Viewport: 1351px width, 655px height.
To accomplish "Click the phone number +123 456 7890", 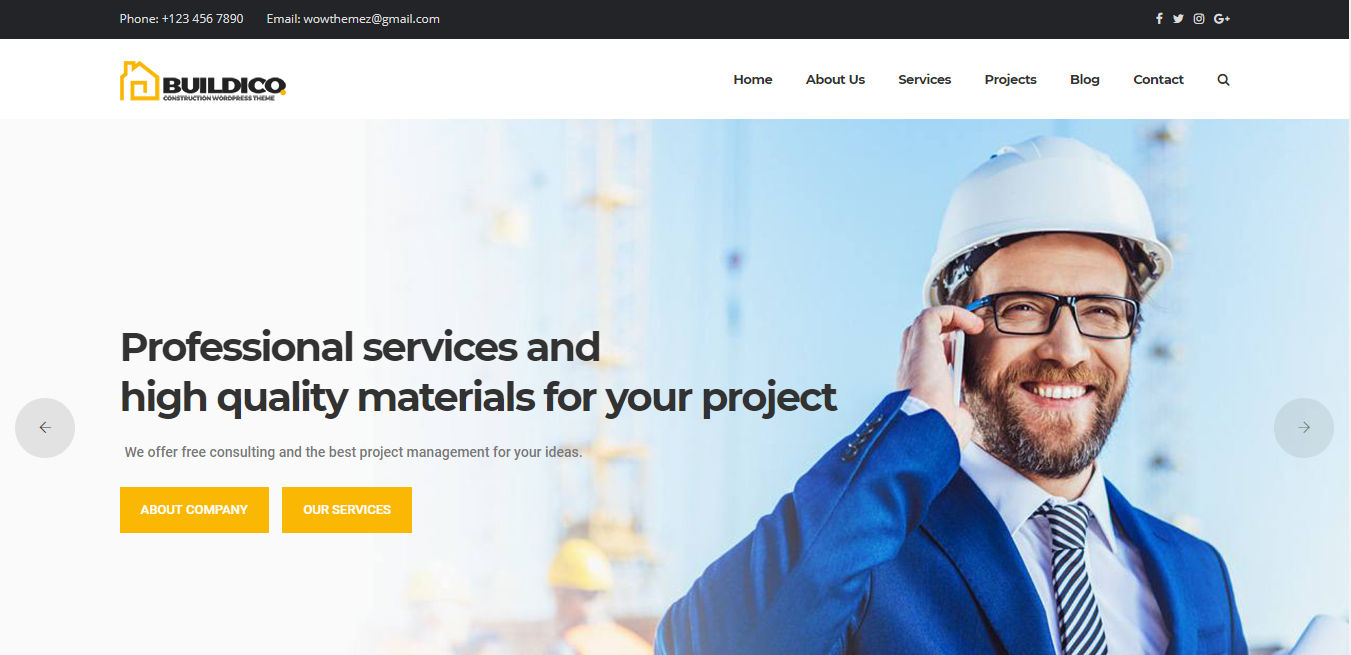I will tap(202, 19).
